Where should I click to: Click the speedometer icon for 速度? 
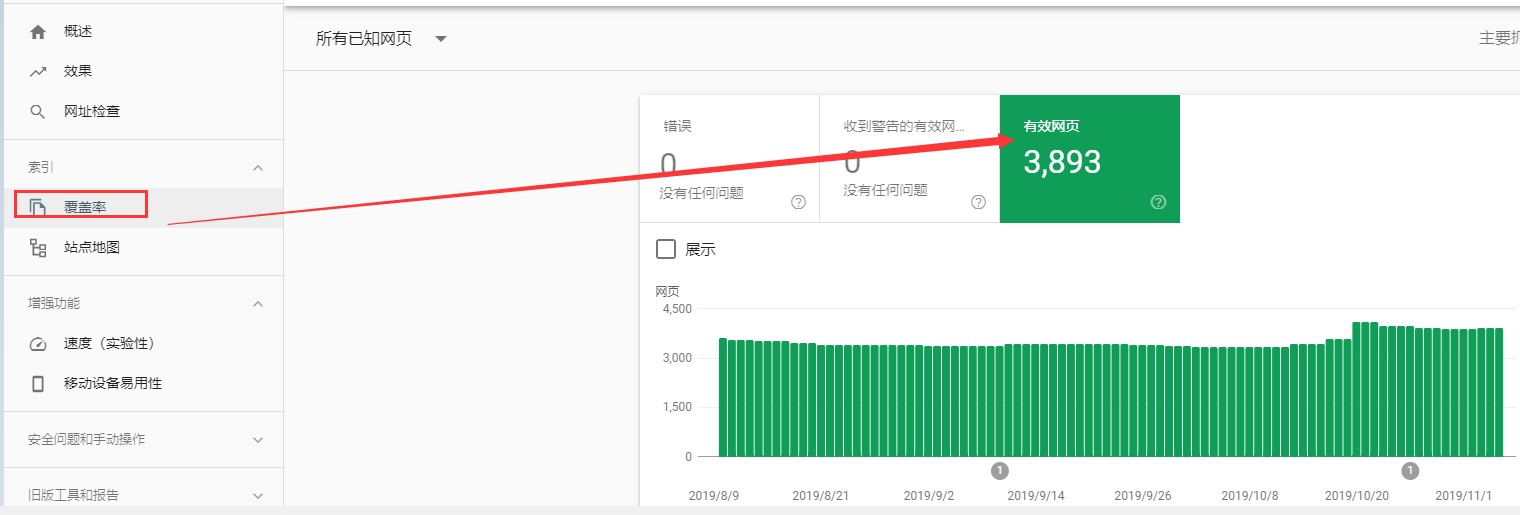38,344
